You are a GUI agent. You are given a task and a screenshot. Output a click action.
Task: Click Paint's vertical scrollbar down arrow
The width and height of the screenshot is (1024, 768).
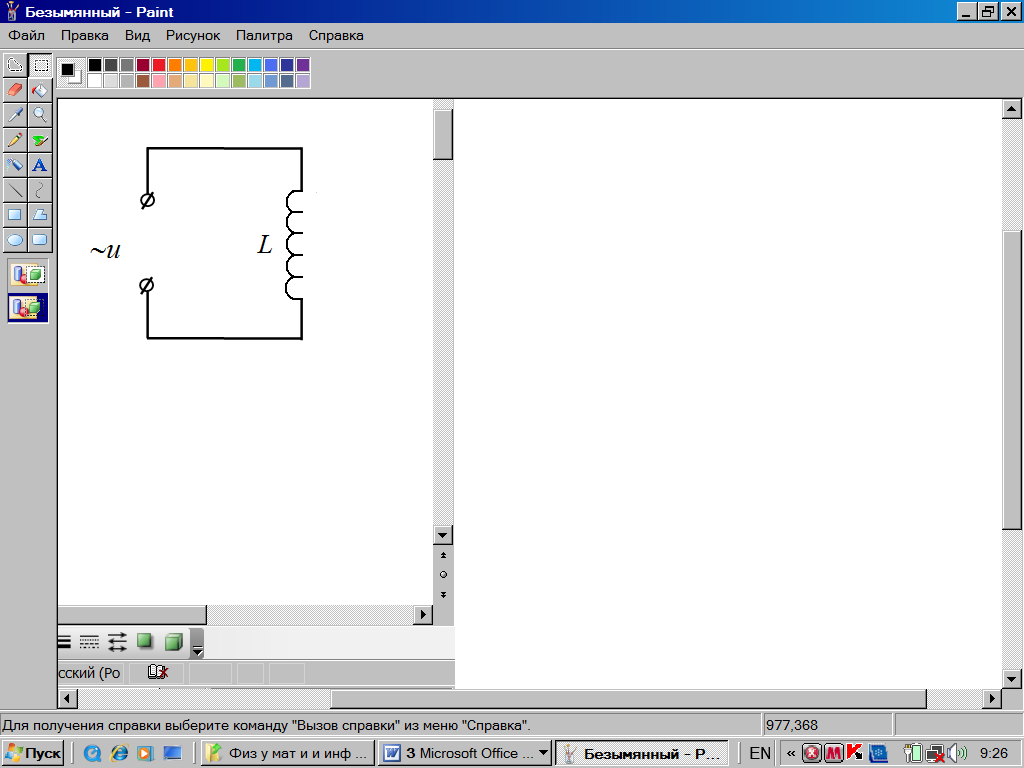1012,679
